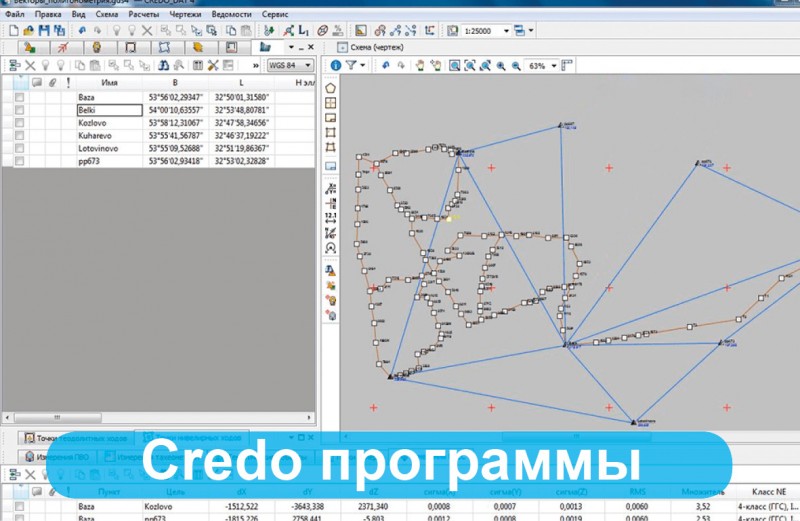
Task: Open the Правка menu
Action: pos(48,14)
